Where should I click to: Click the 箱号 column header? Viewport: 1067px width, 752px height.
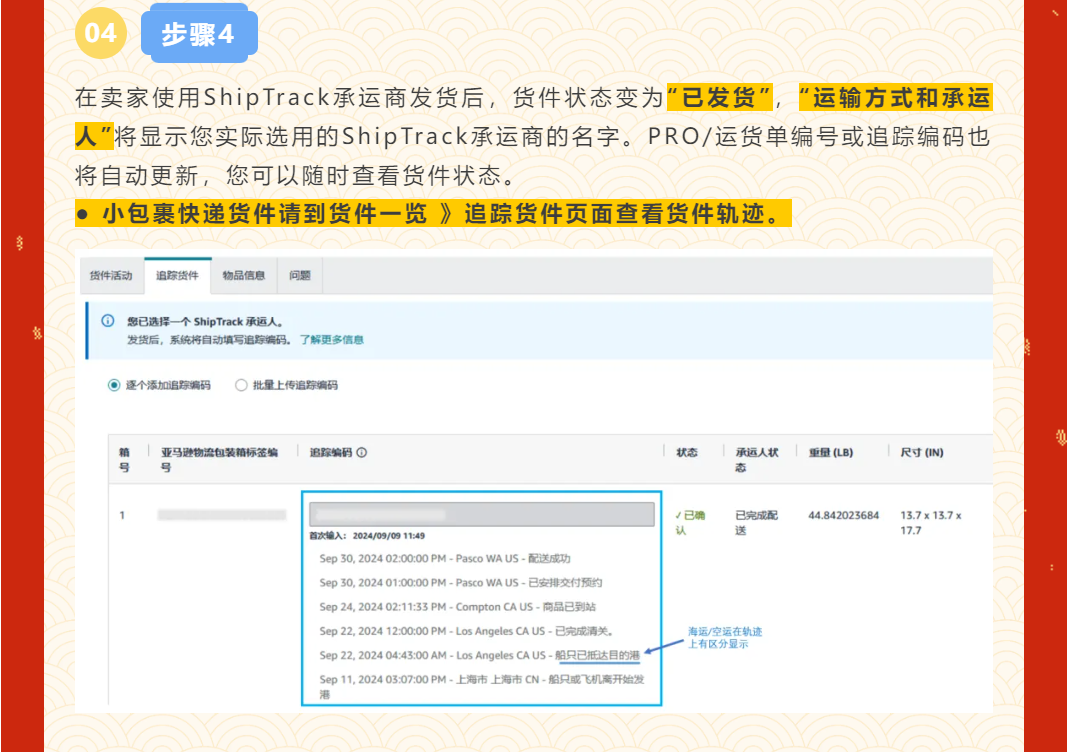125,459
